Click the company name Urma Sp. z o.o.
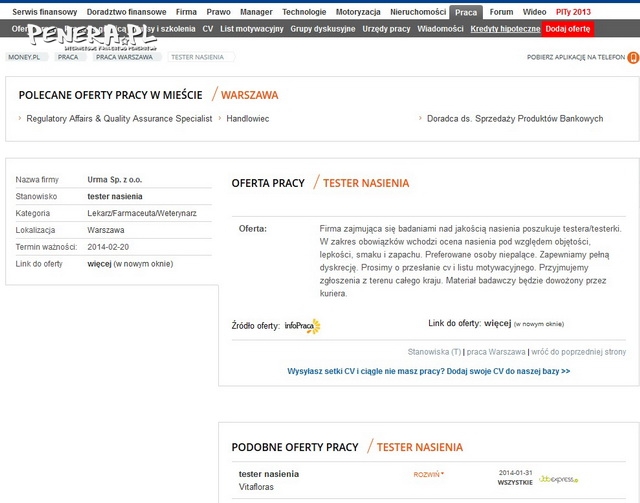Image resolution: width=640 pixels, height=503 pixels. [115, 180]
